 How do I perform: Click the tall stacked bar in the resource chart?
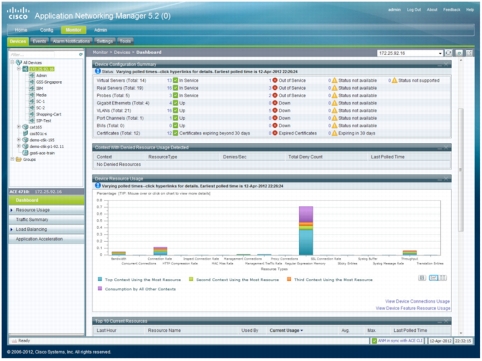click(x=306, y=231)
